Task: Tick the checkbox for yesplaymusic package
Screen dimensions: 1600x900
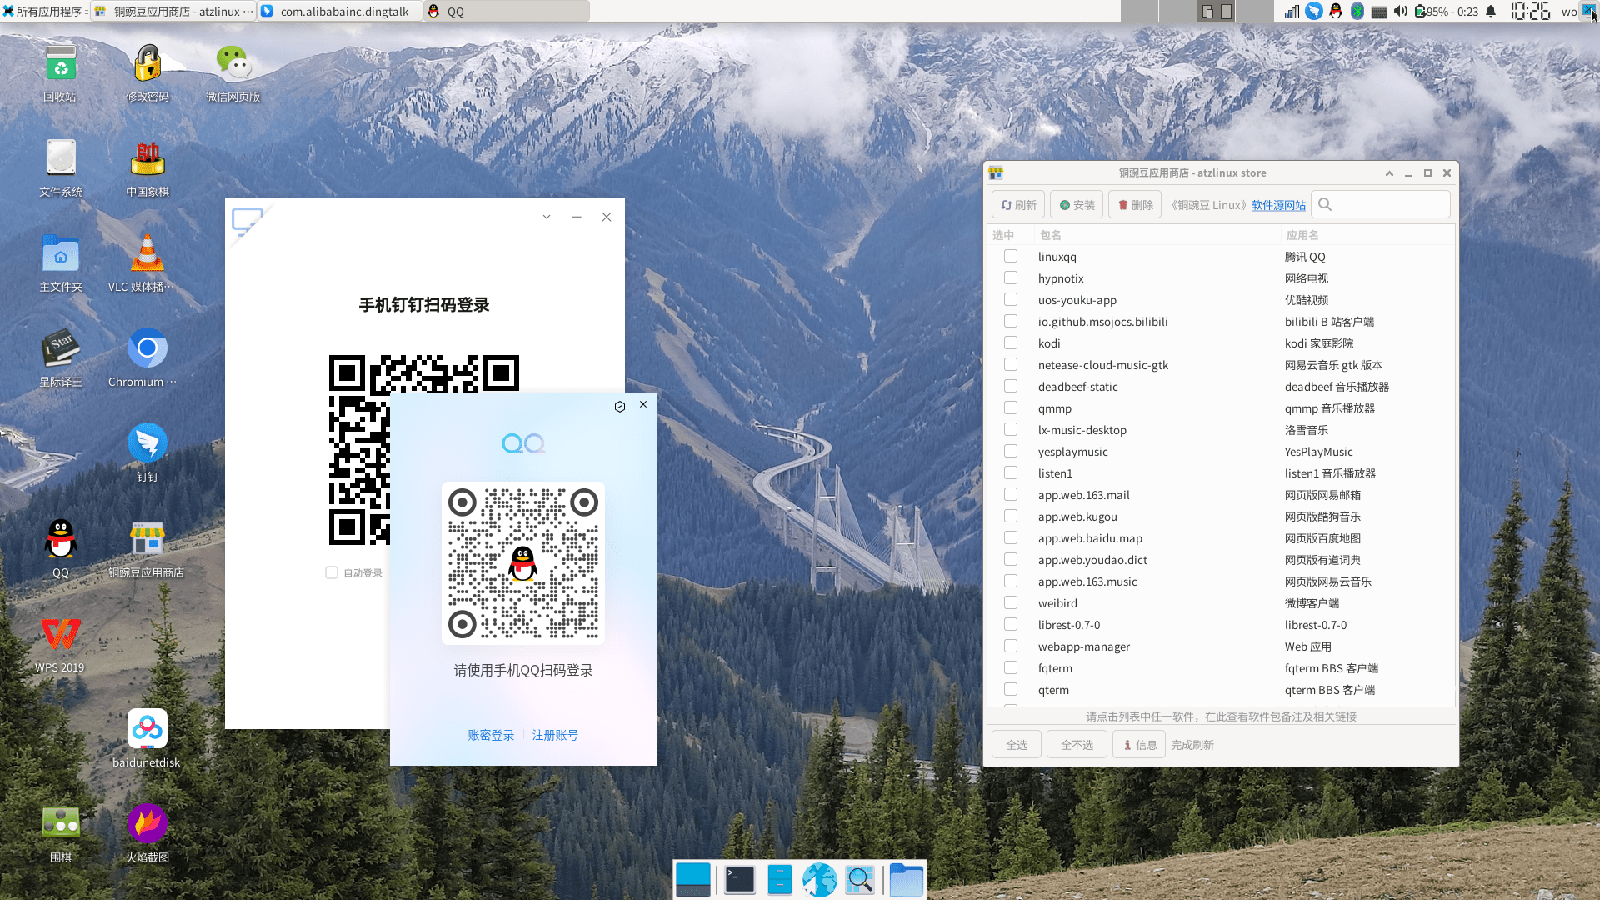Action: click(1011, 451)
